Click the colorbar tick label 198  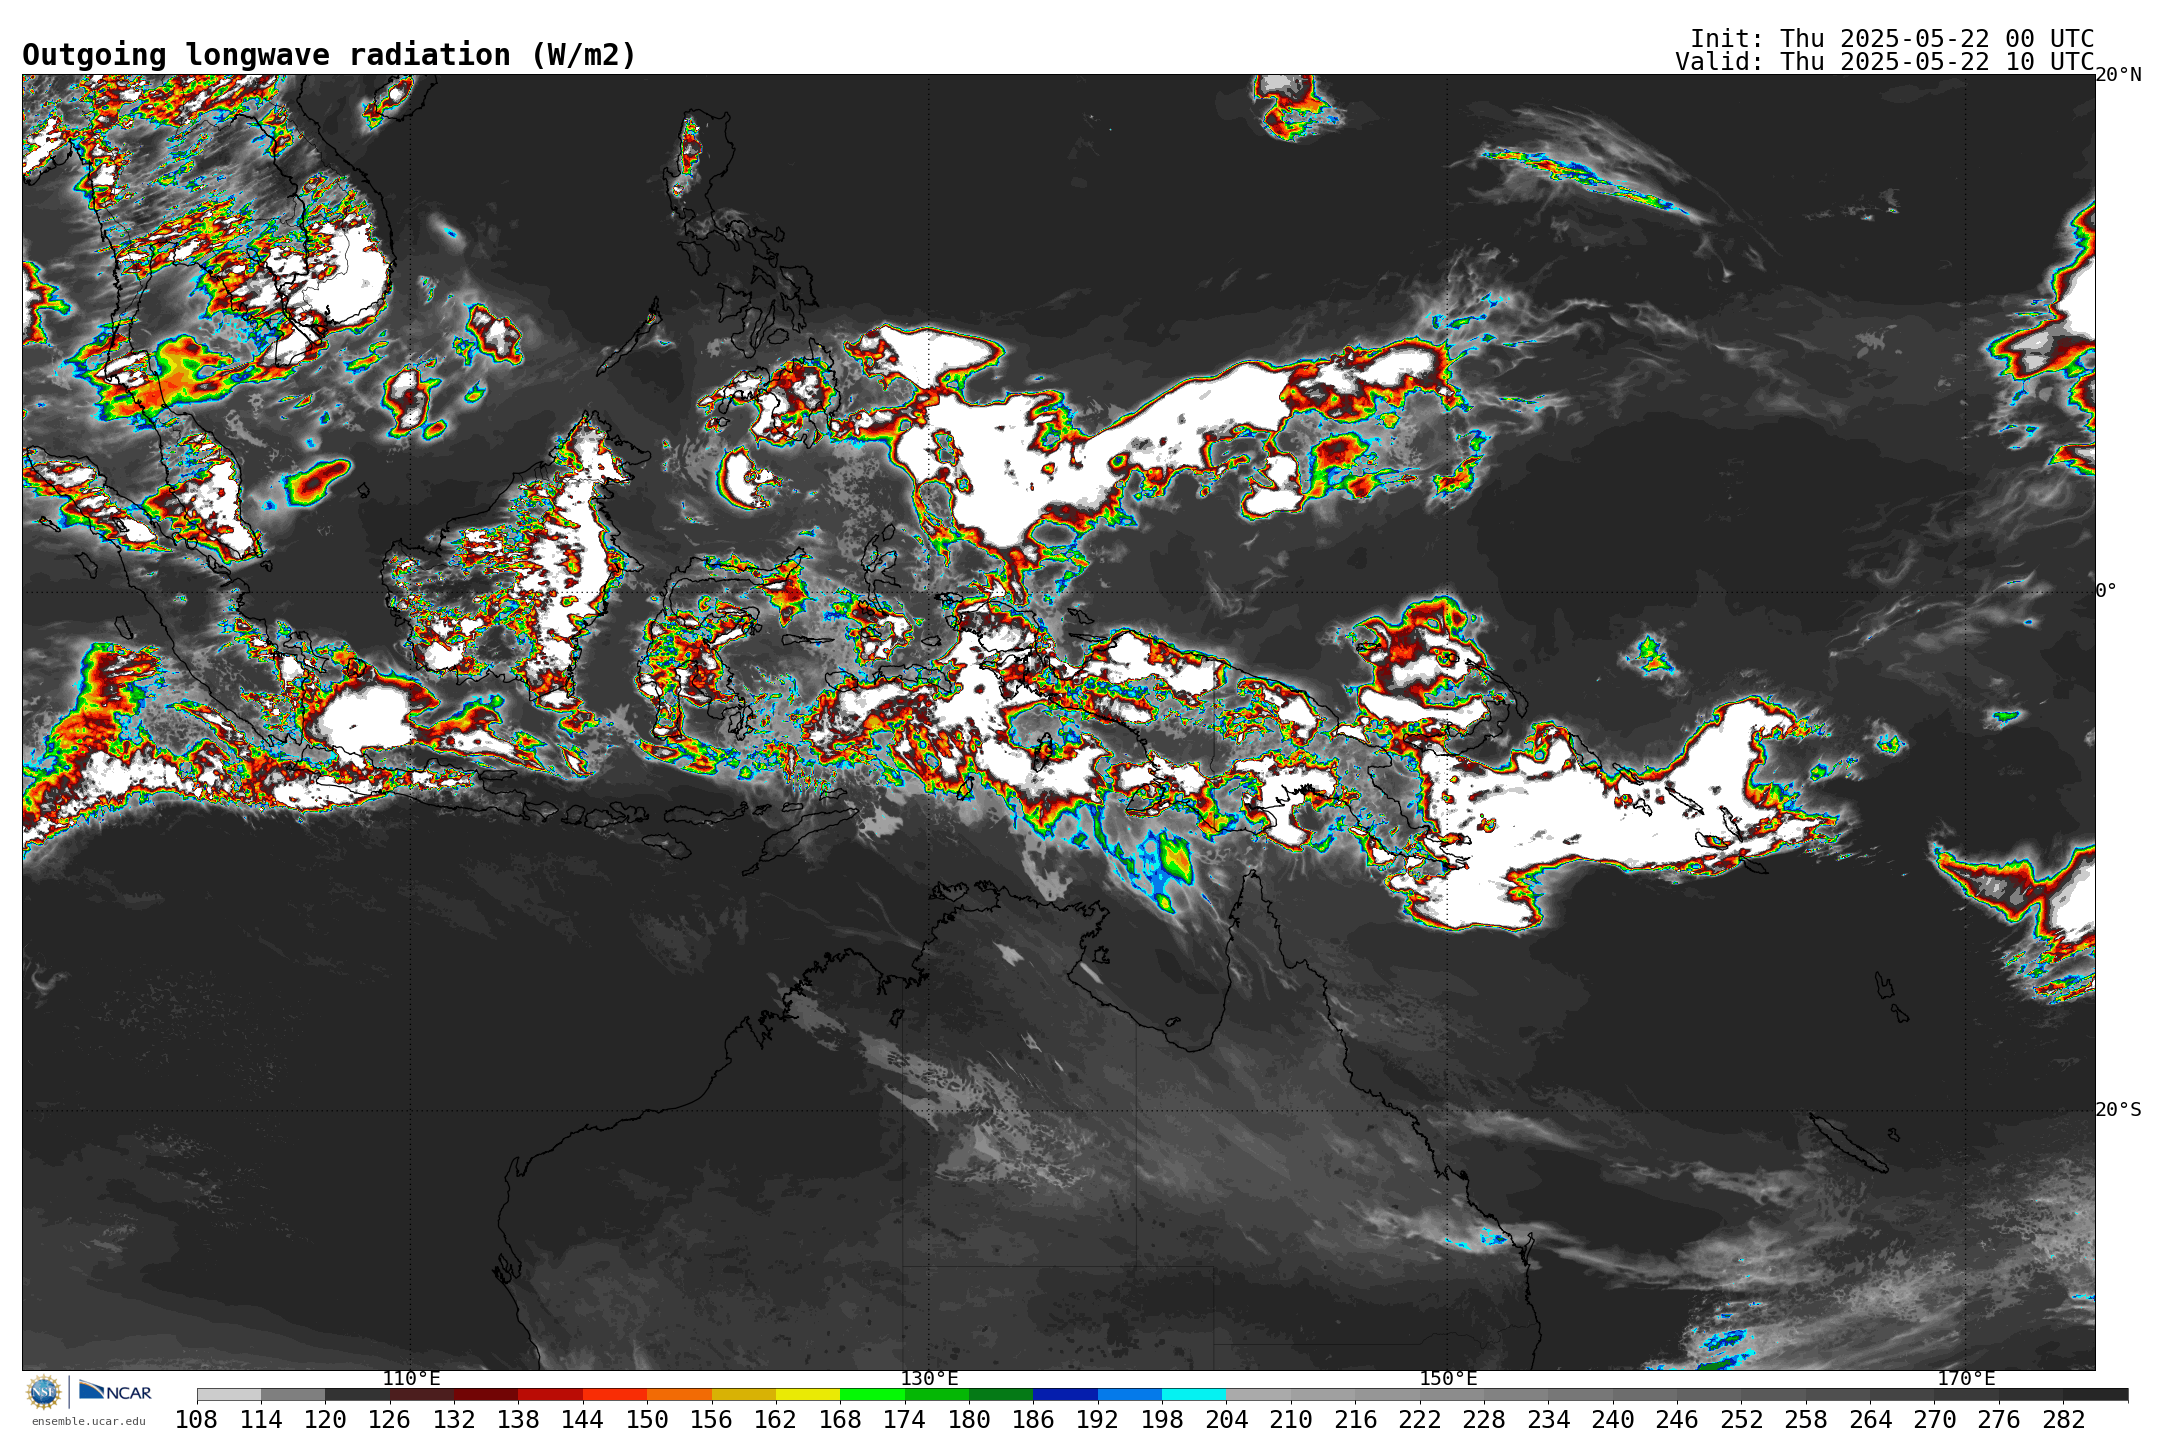pyautogui.click(x=1162, y=1420)
